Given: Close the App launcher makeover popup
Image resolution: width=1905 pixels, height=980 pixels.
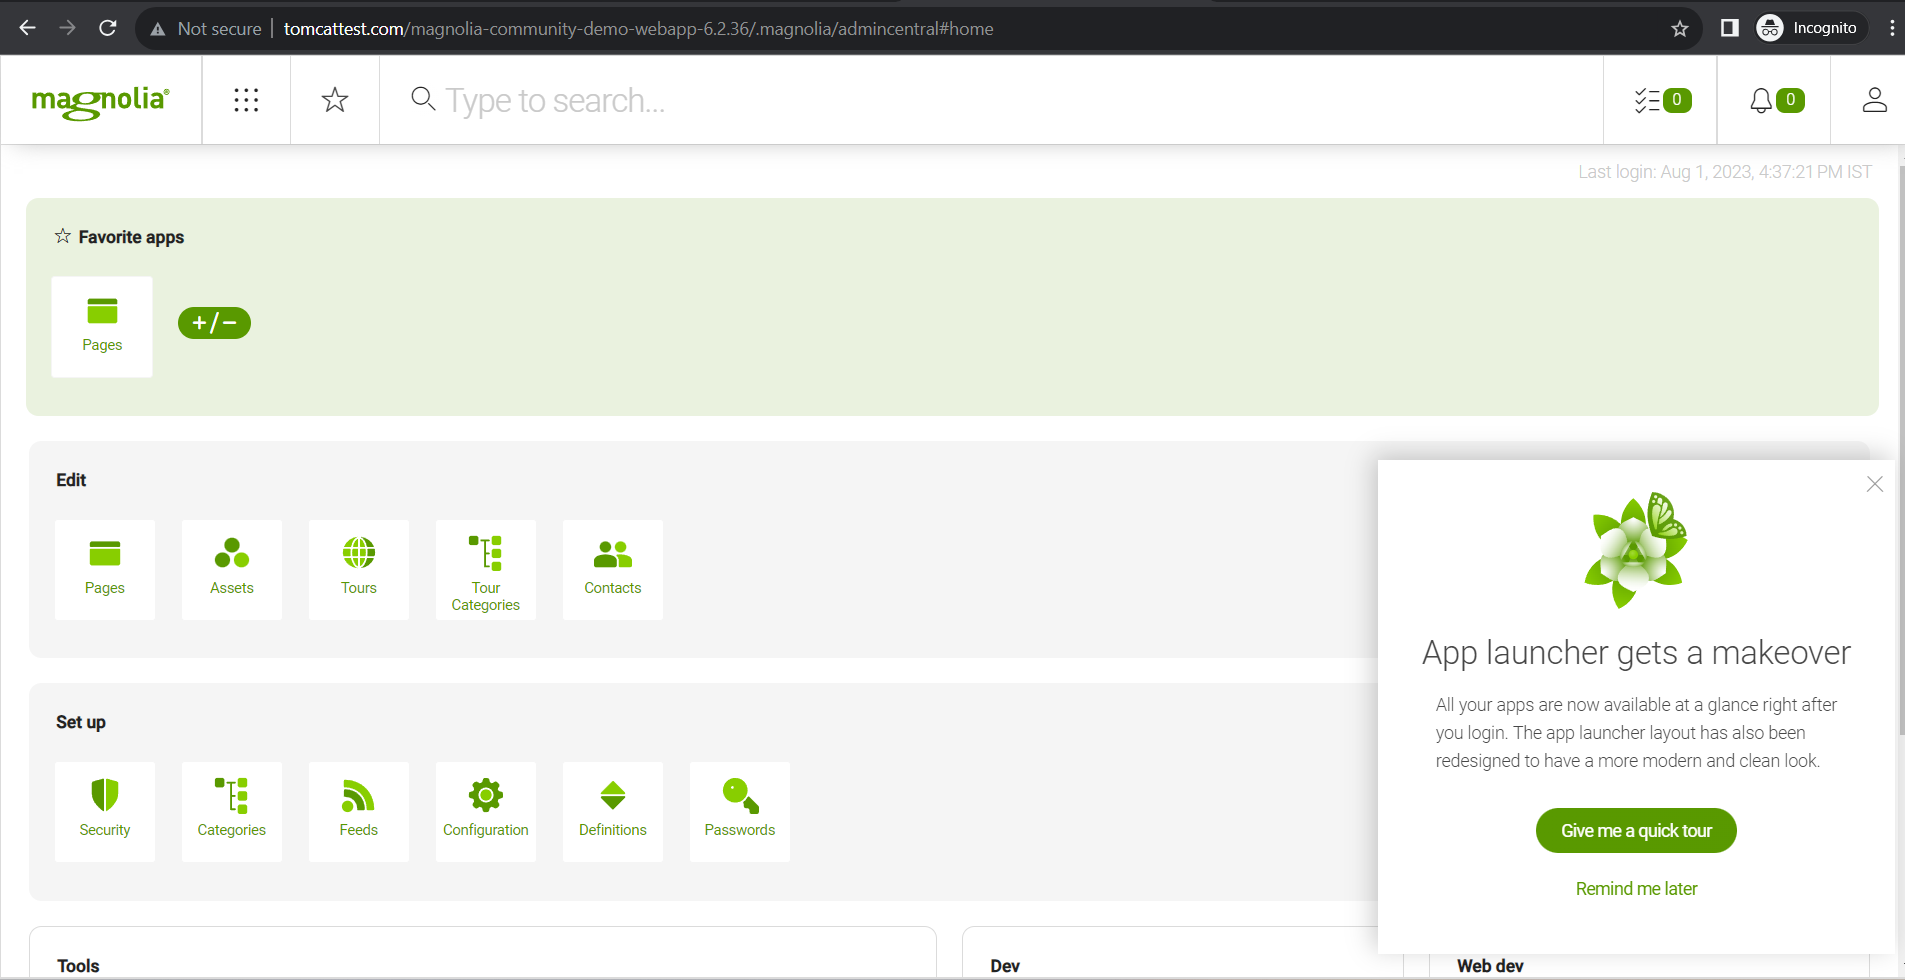Looking at the screenshot, I should pos(1874,484).
